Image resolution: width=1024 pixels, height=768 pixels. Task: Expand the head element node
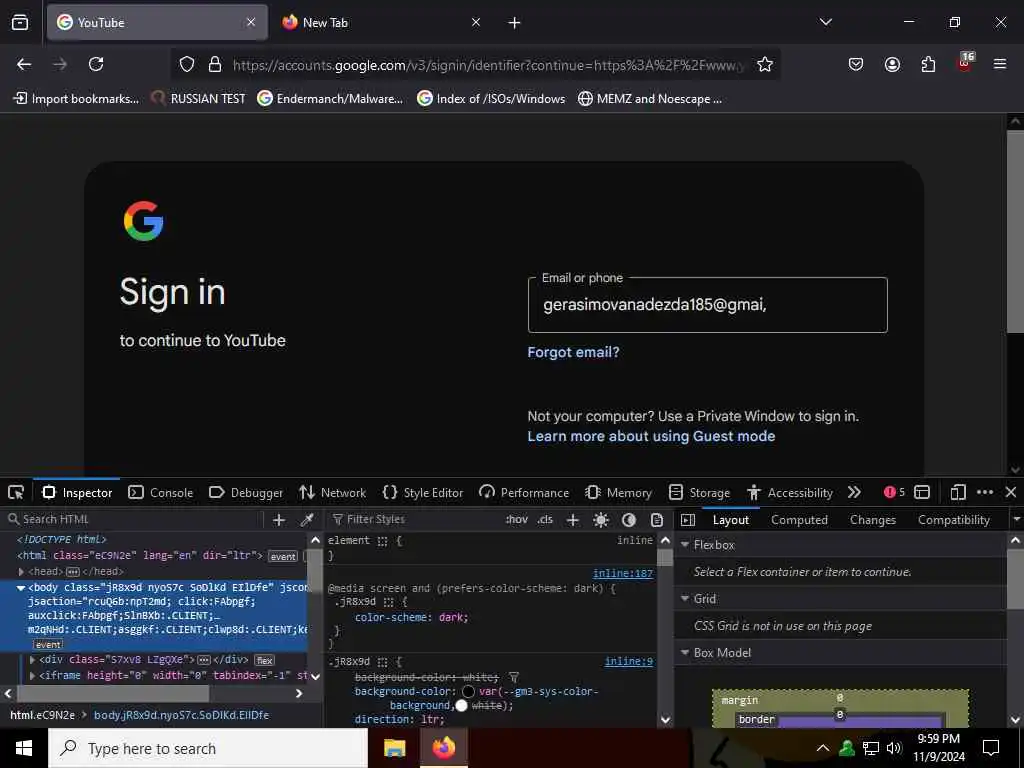22,572
